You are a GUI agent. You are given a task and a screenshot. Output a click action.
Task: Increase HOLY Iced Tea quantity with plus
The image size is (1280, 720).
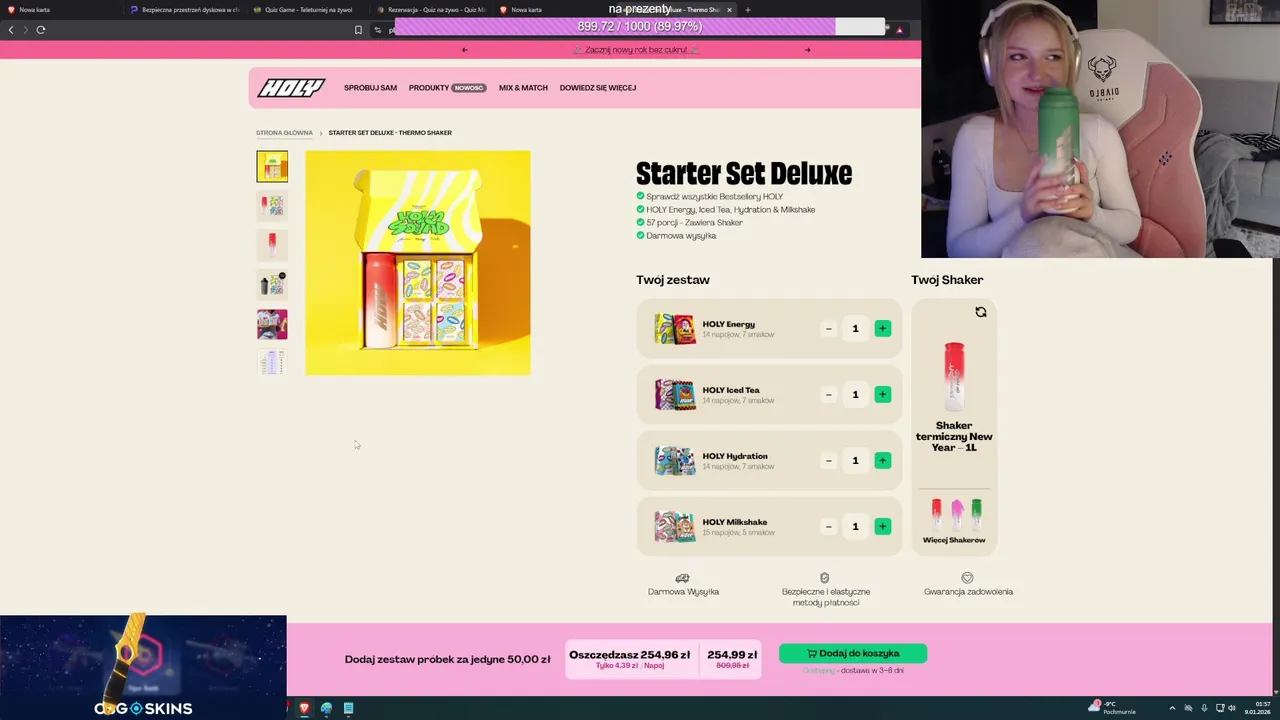tap(882, 394)
